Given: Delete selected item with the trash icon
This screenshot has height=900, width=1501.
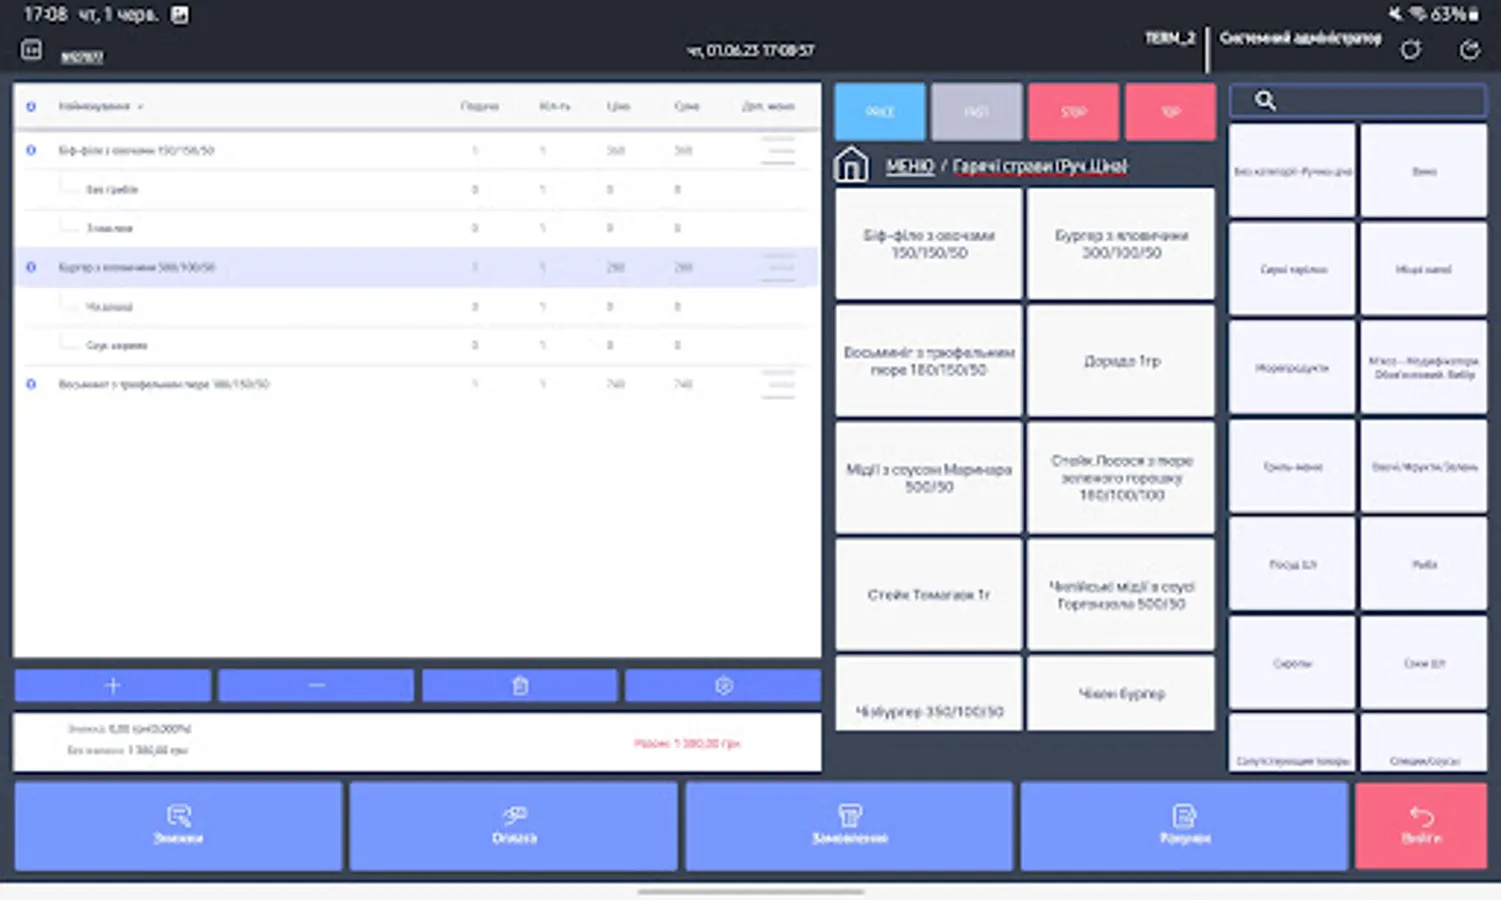Looking at the screenshot, I should (520, 686).
